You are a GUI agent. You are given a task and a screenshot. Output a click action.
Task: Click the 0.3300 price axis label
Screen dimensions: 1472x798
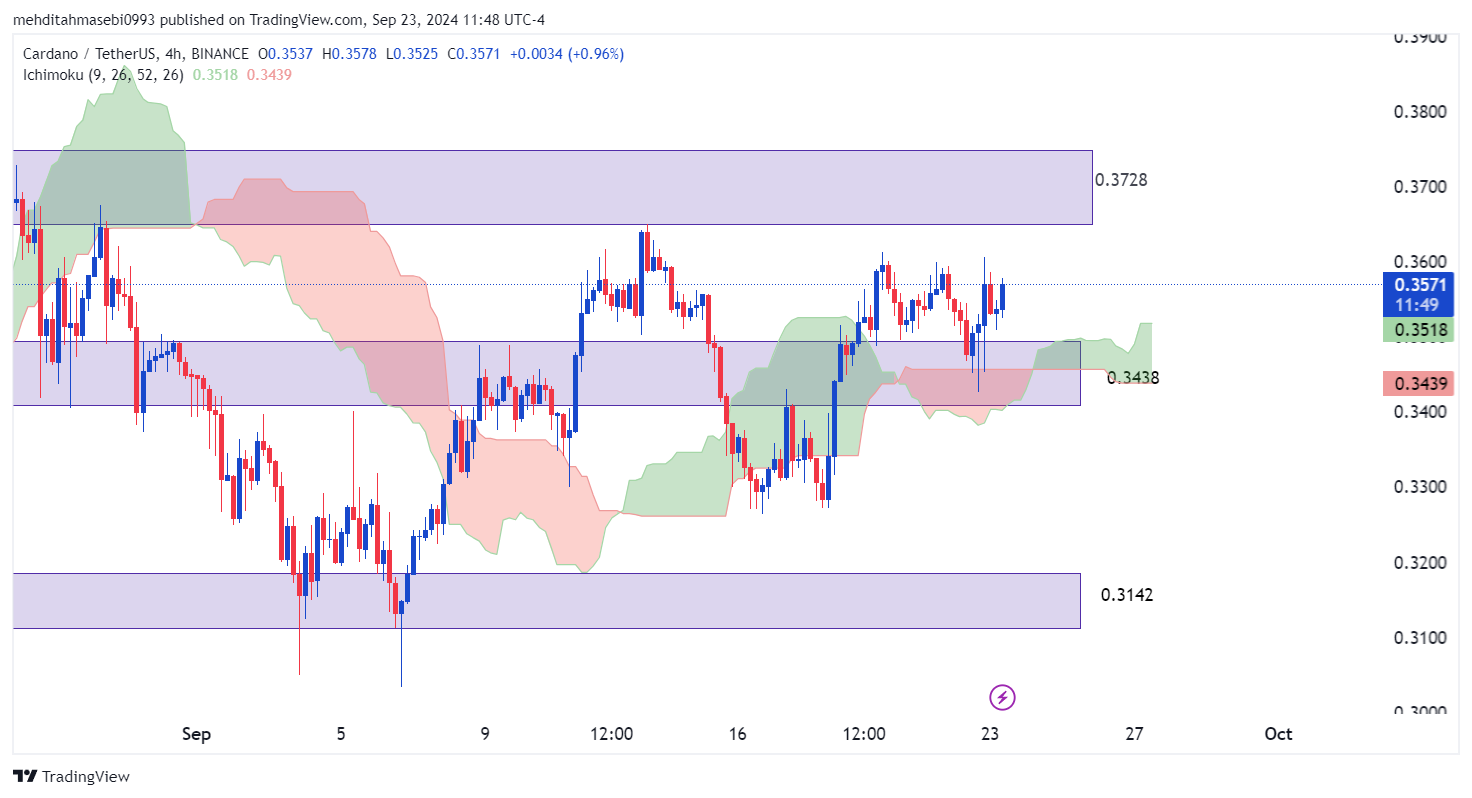click(x=1420, y=487)
